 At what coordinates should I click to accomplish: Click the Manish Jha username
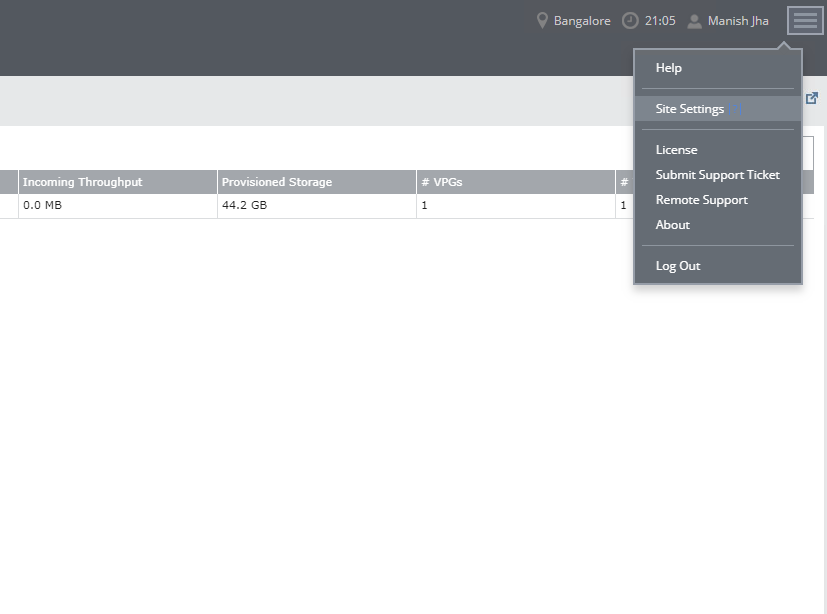738,21
